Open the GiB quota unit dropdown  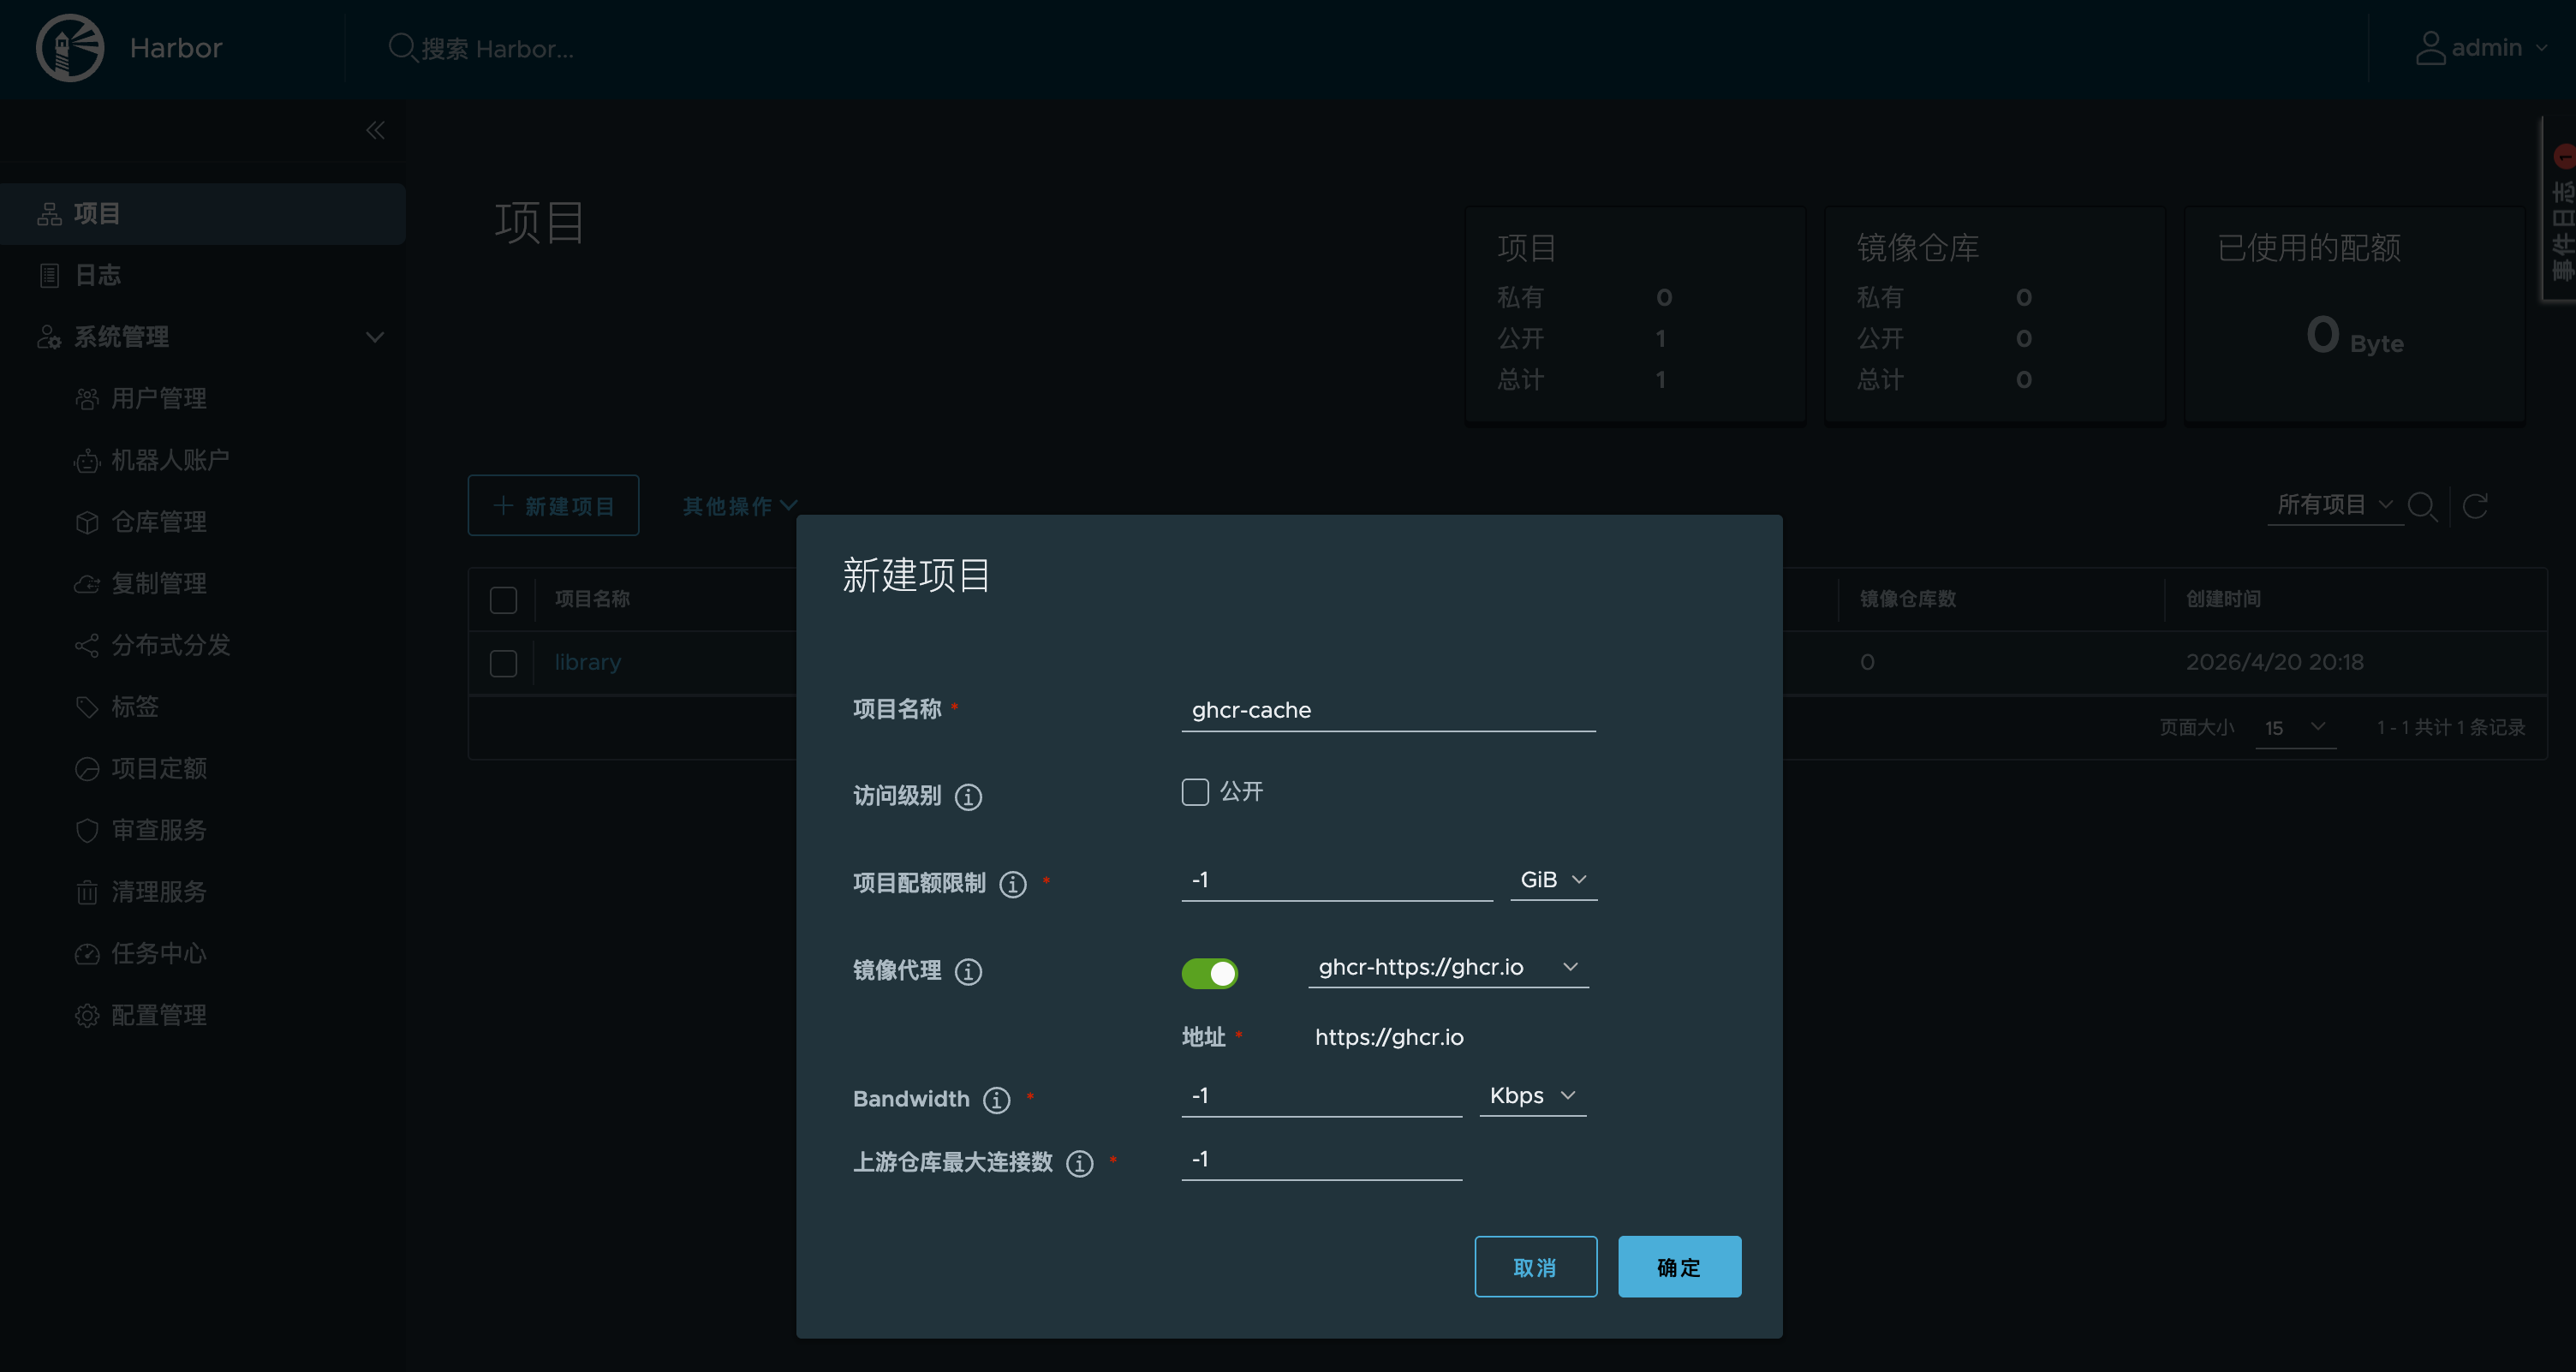[1553, 880]
